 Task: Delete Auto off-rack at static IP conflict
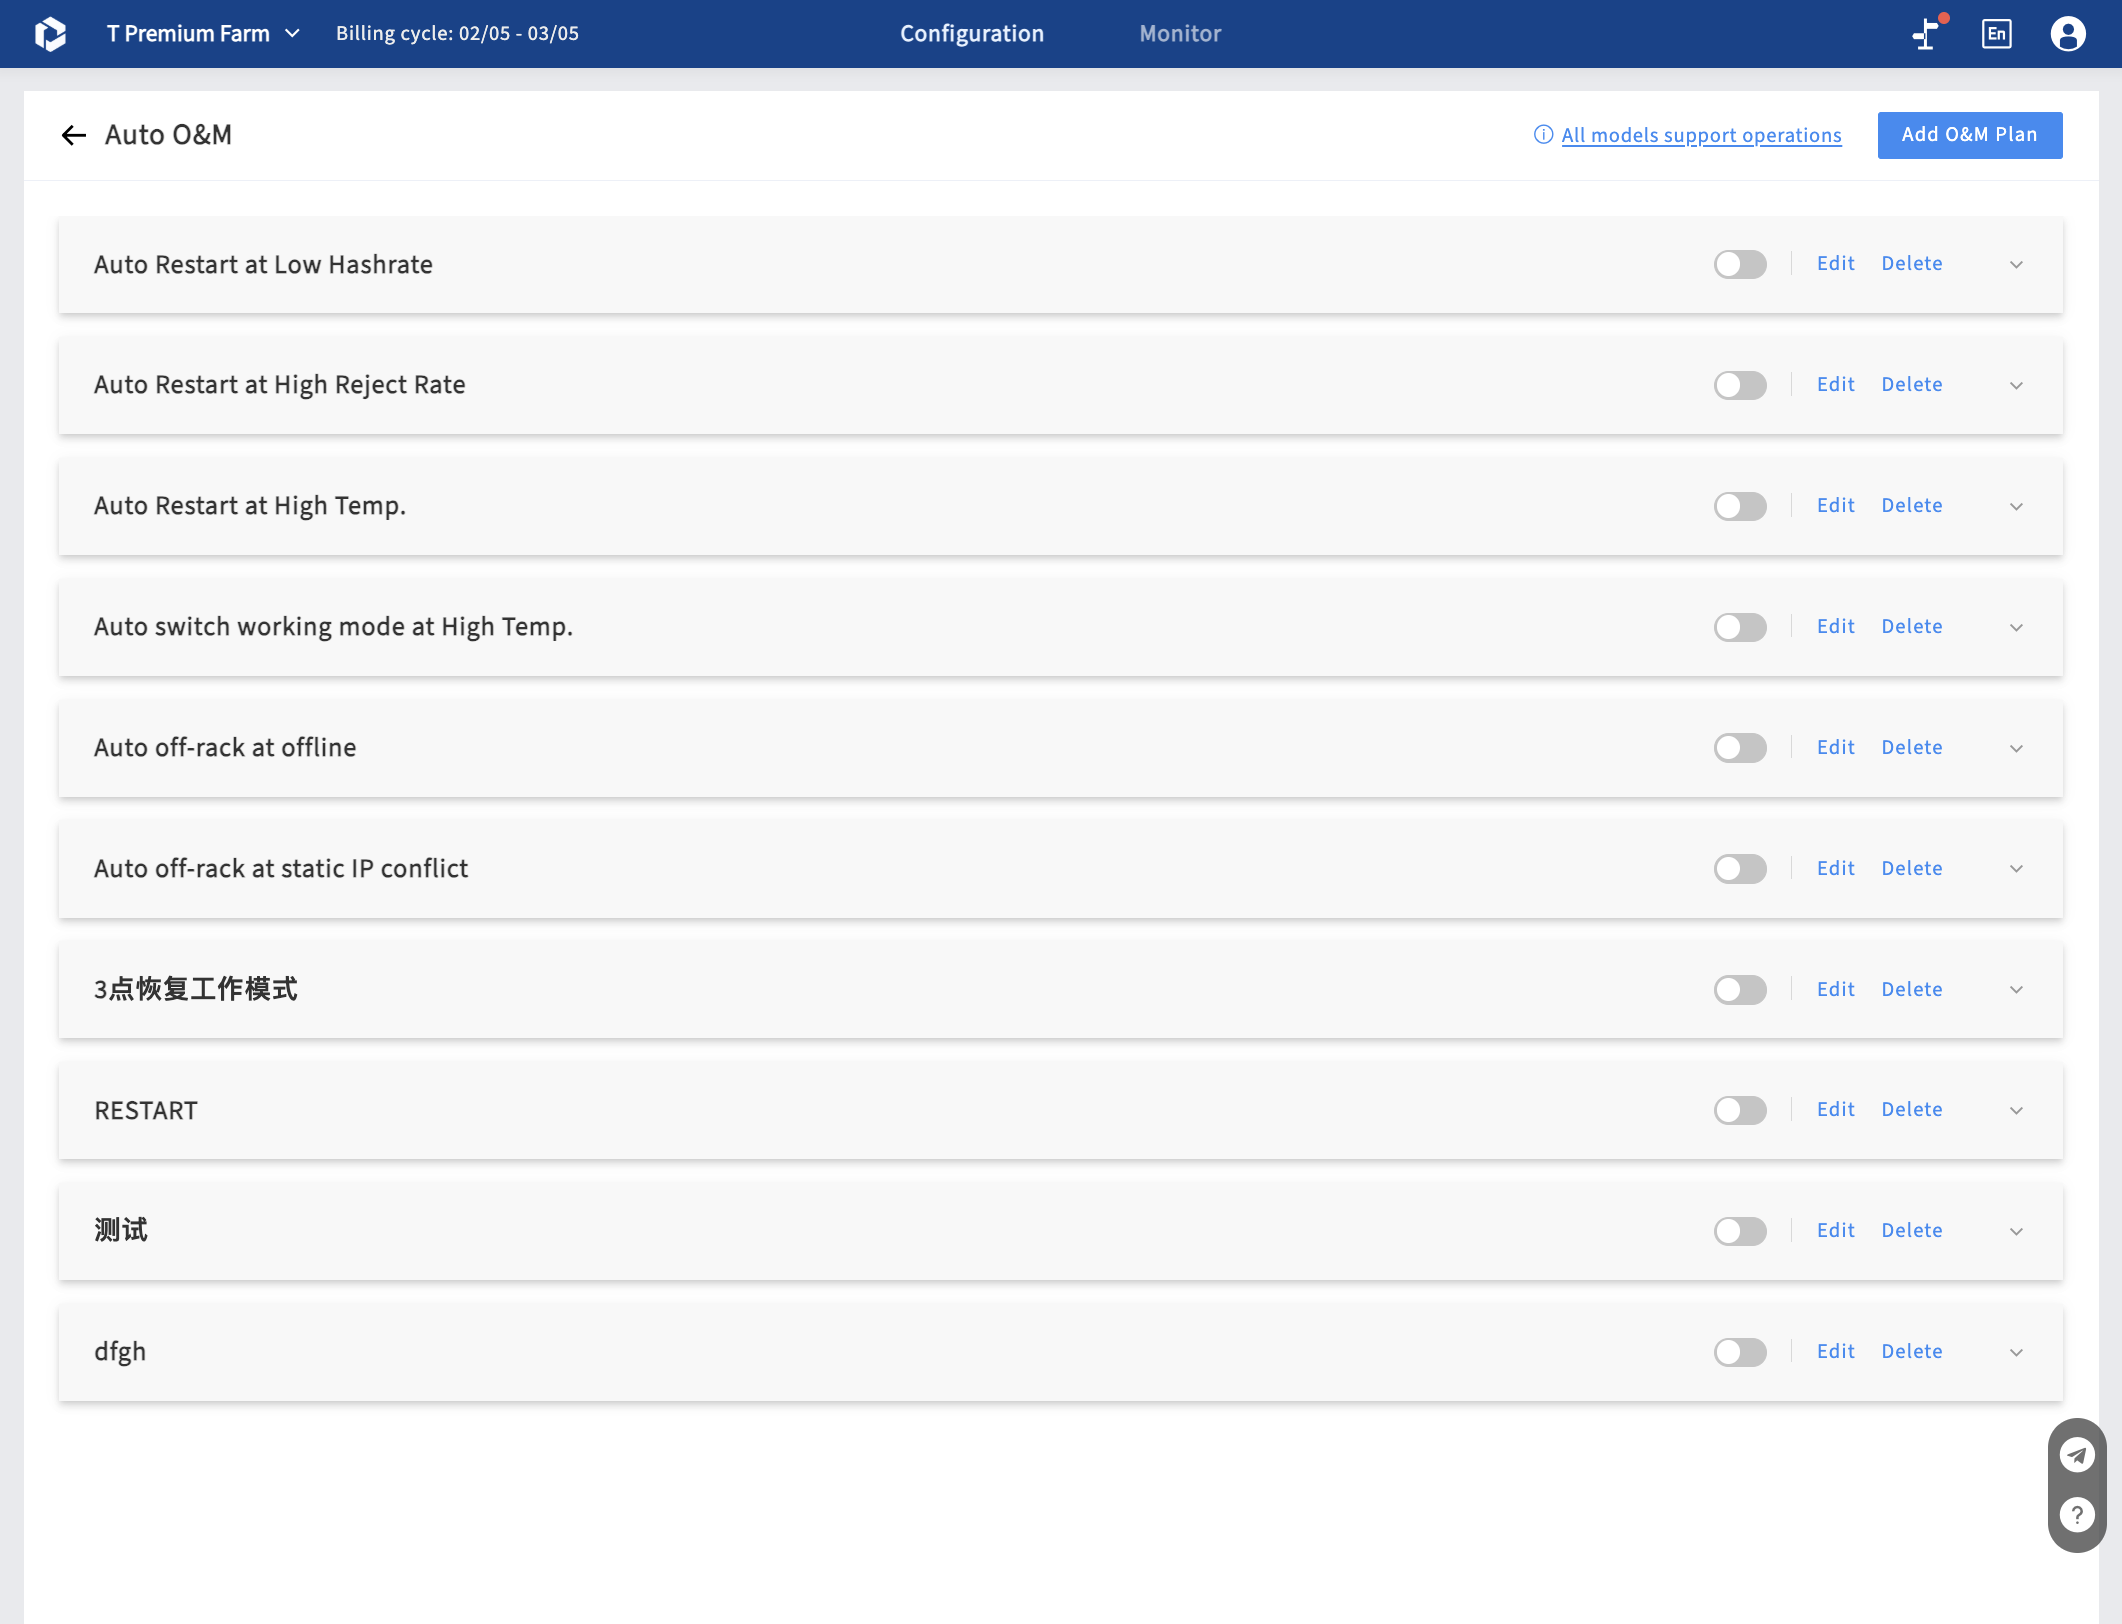(1911, 868)
